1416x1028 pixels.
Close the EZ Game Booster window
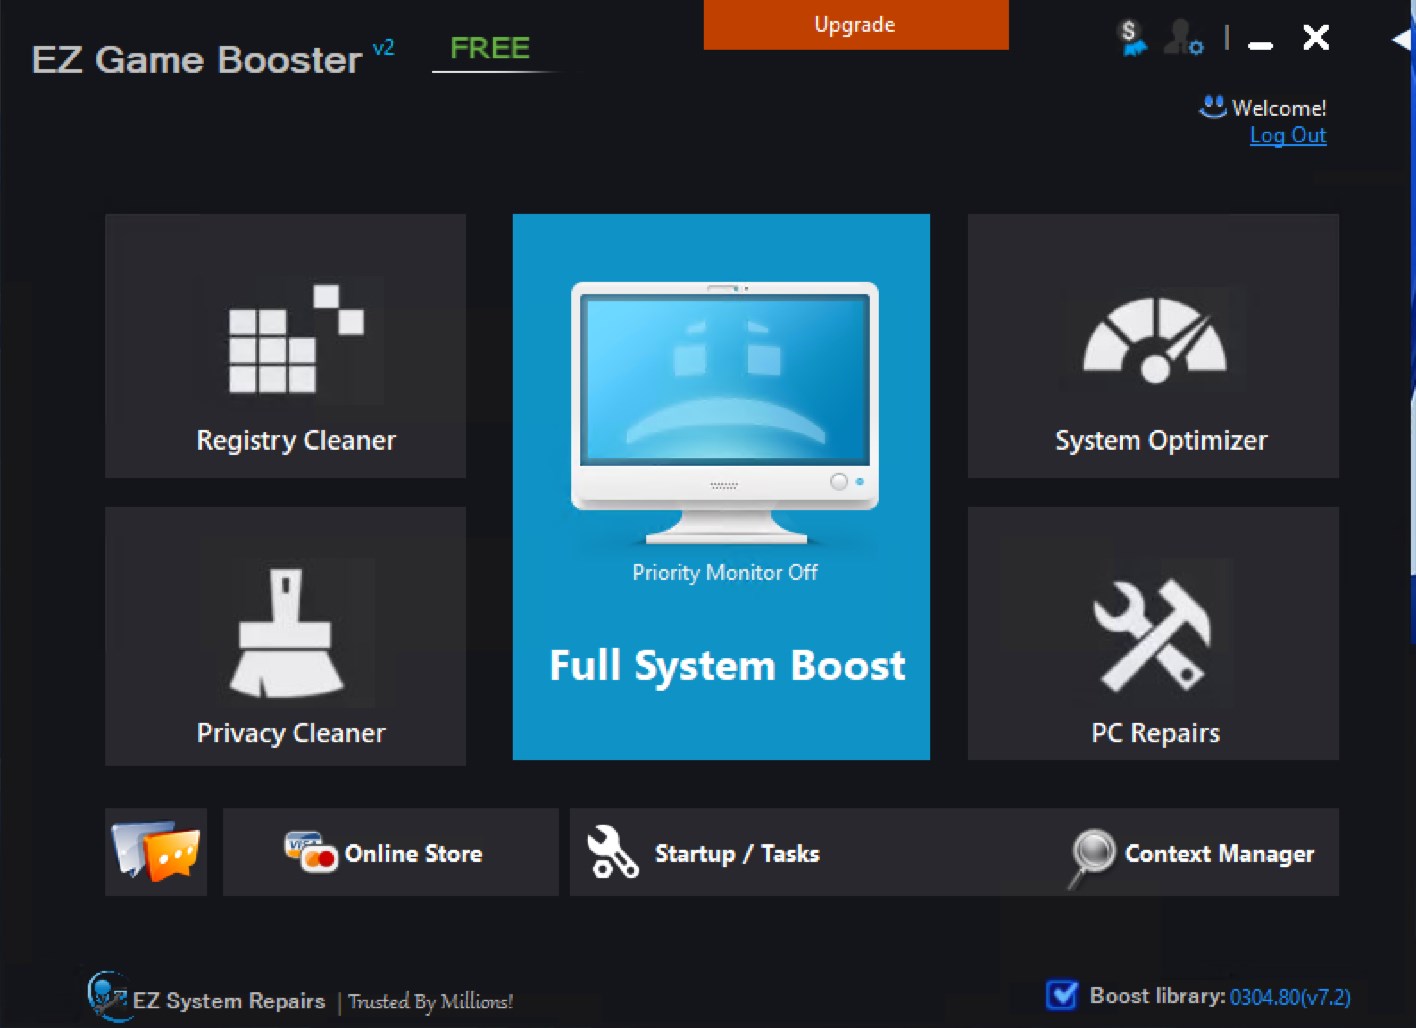(x=1316, y=38)
